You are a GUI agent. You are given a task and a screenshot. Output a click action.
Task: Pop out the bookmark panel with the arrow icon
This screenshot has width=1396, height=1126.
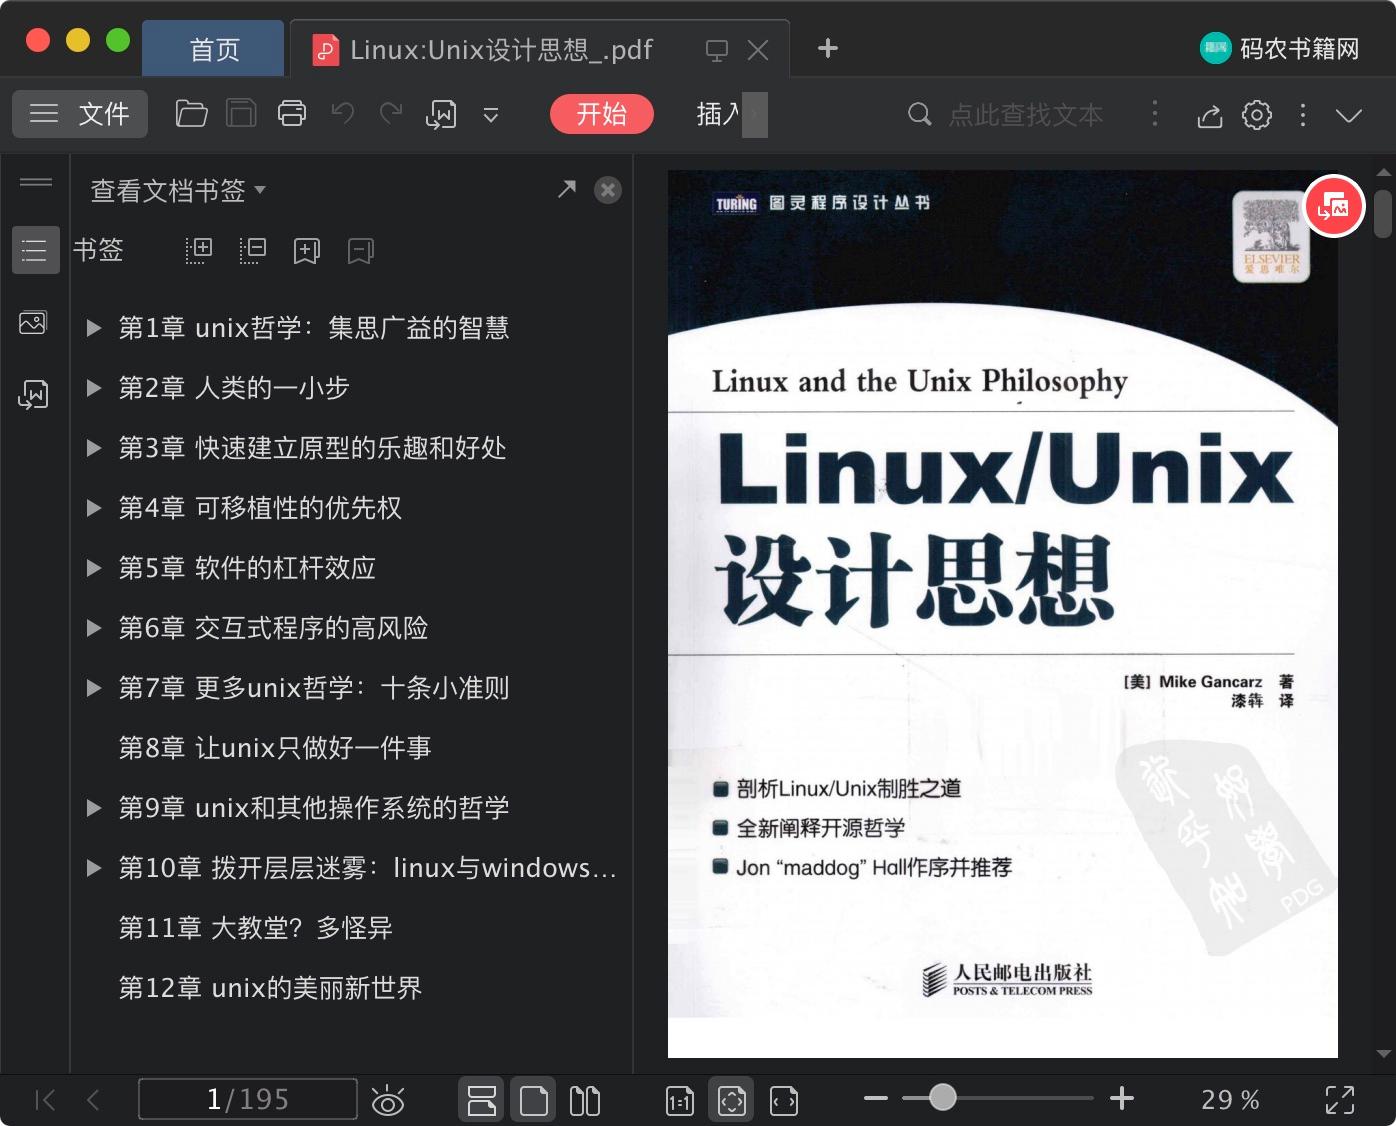coord(567,188)
